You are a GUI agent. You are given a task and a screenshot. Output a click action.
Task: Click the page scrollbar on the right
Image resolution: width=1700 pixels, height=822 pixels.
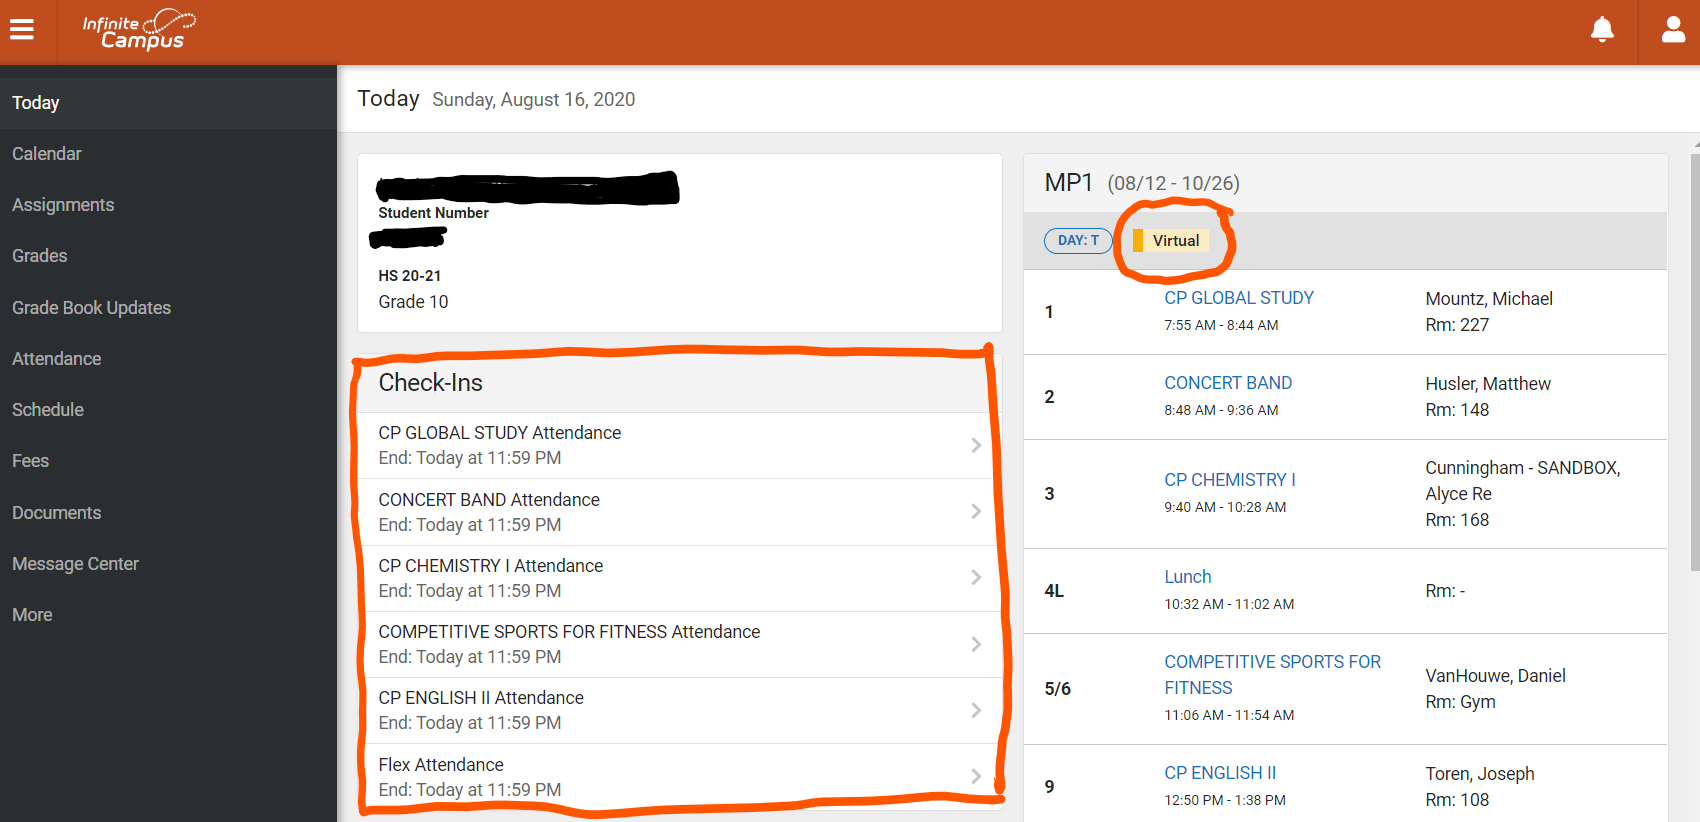coord(1694,360)
